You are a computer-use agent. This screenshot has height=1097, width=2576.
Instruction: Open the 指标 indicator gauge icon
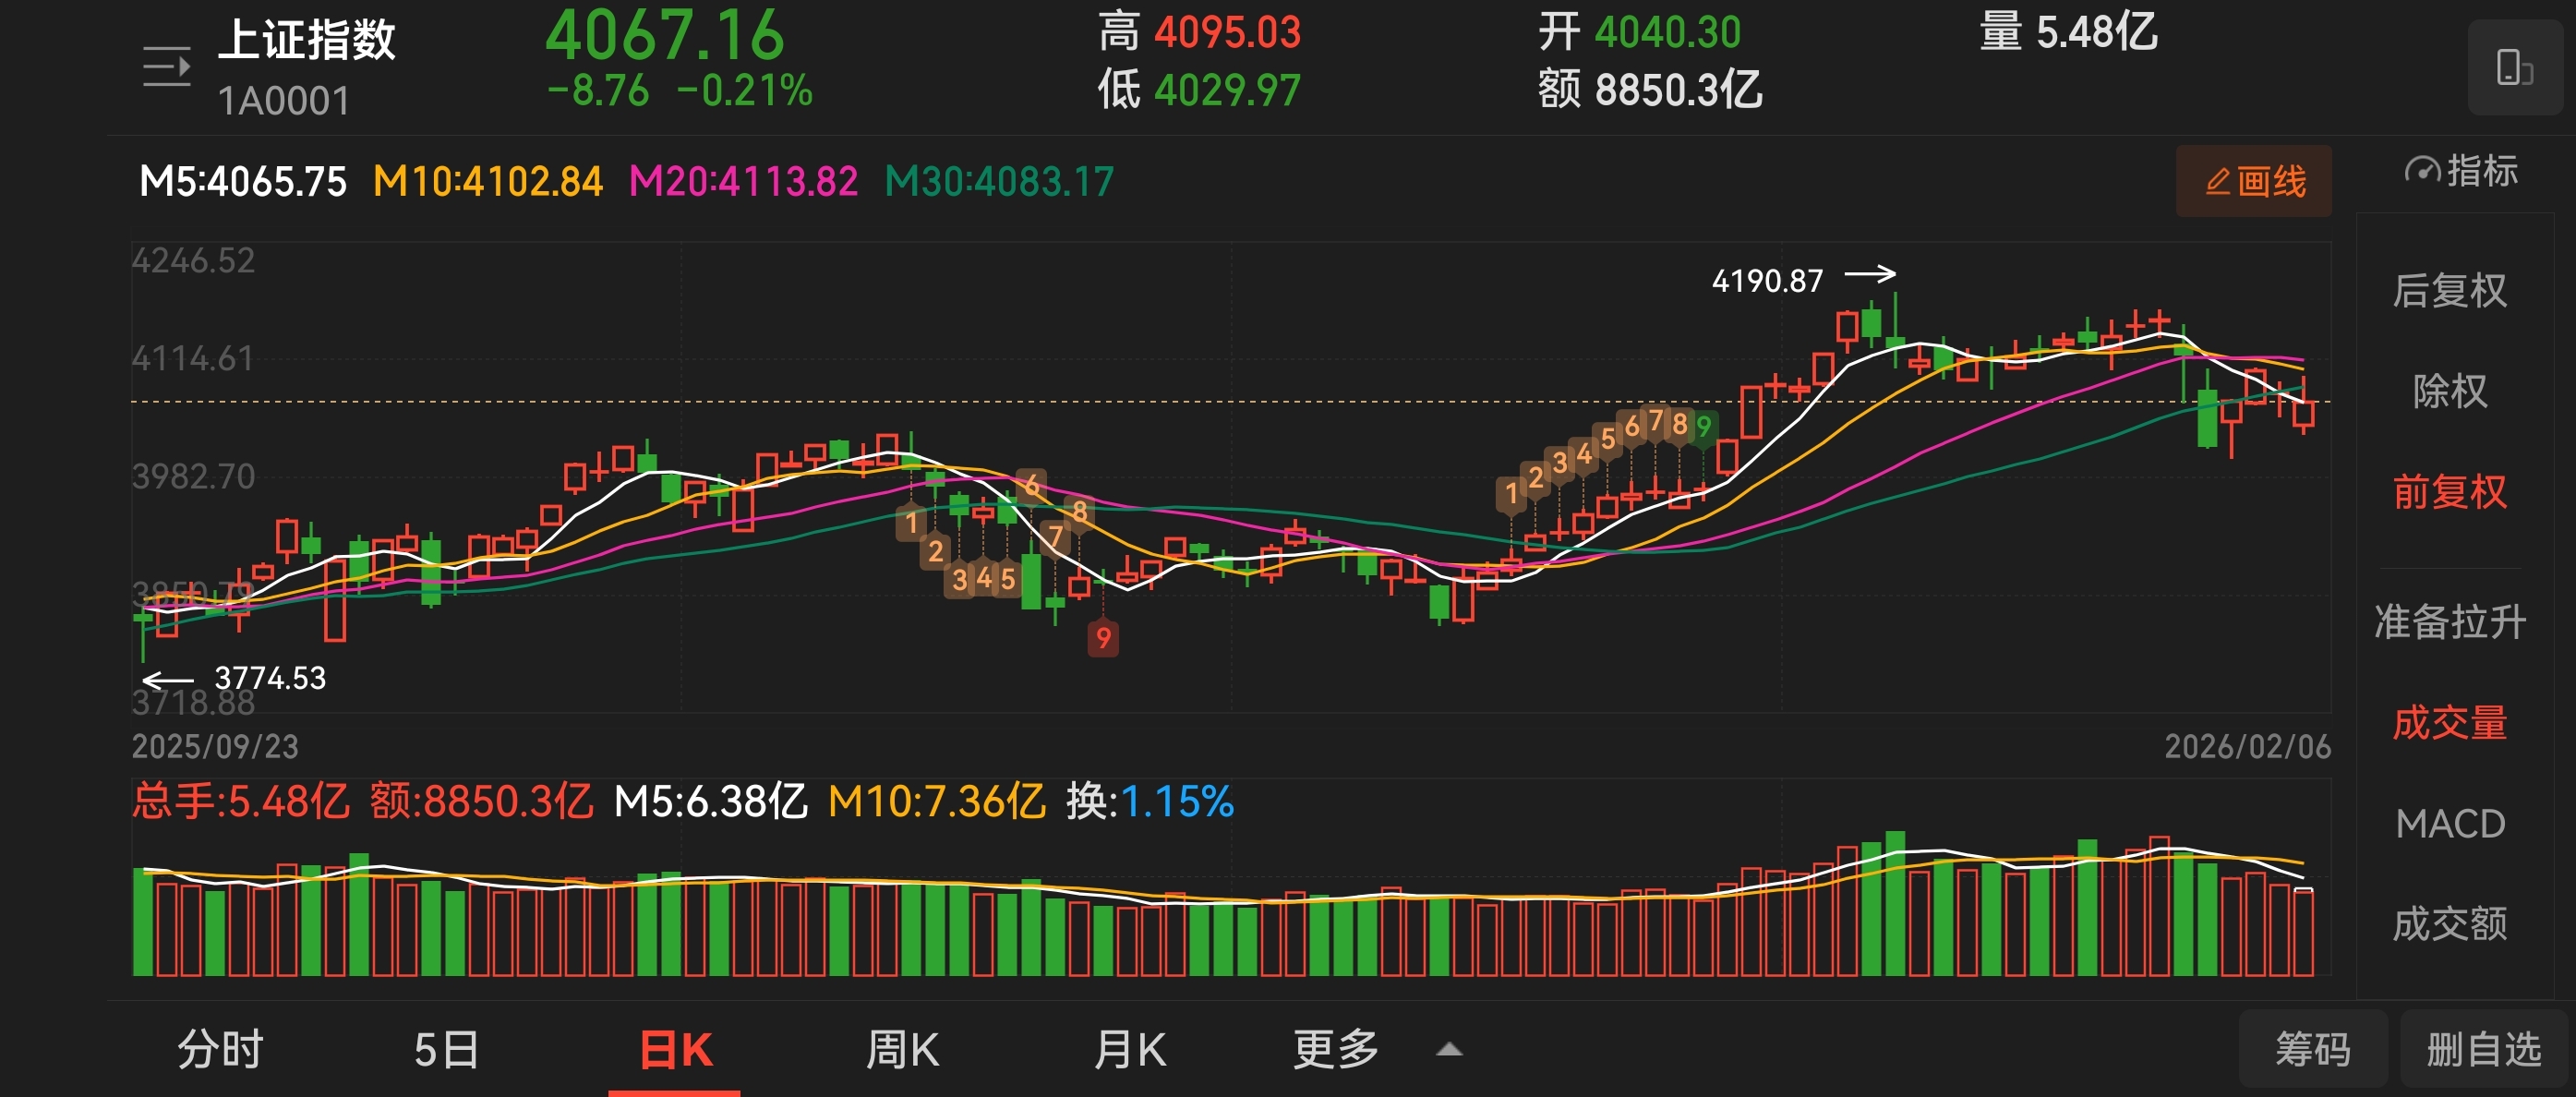2423,171
